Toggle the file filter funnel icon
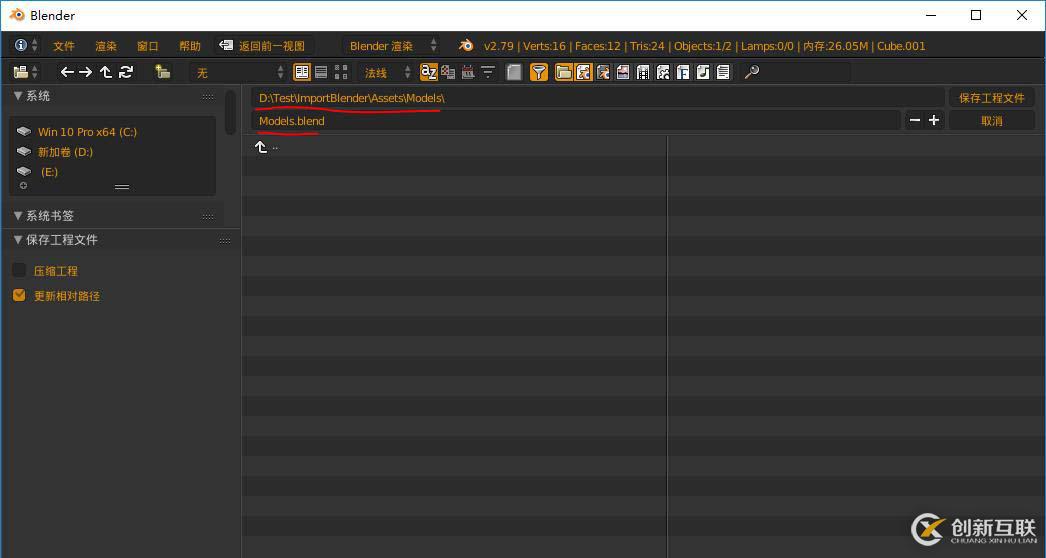This screenshot has width=1046, height=558. point(539,72)
